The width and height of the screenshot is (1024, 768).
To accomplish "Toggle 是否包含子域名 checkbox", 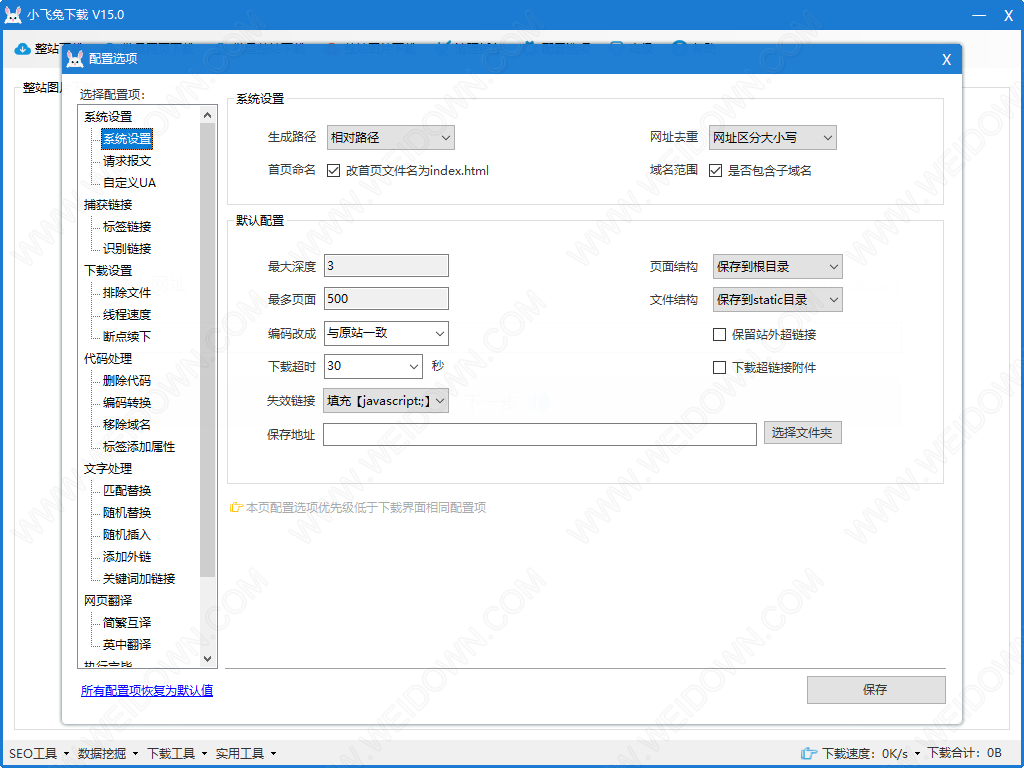I will [716, 170].
